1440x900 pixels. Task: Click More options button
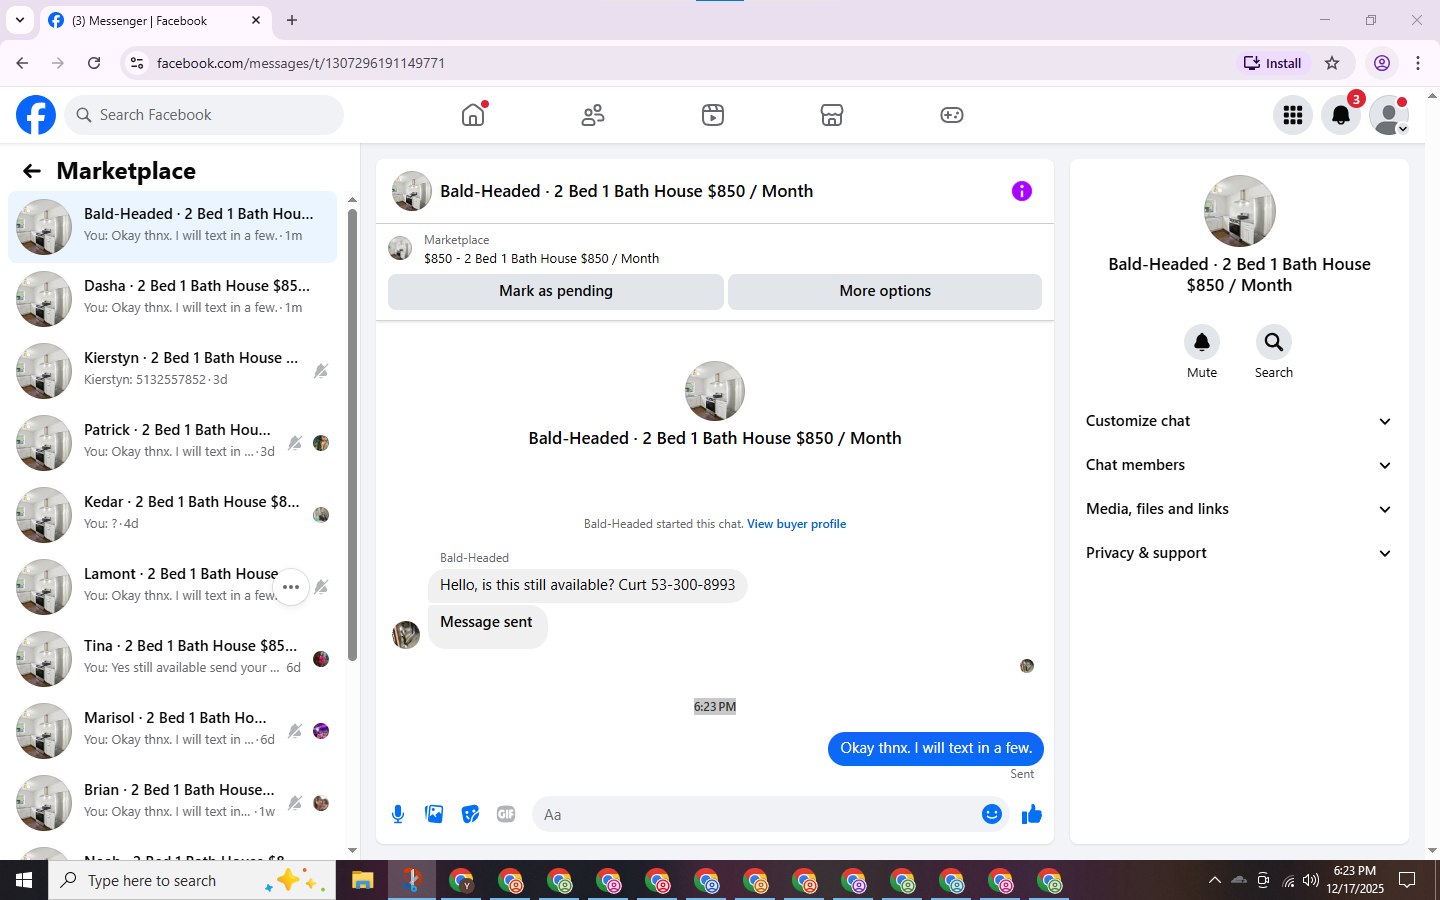(x=885, y=291)
